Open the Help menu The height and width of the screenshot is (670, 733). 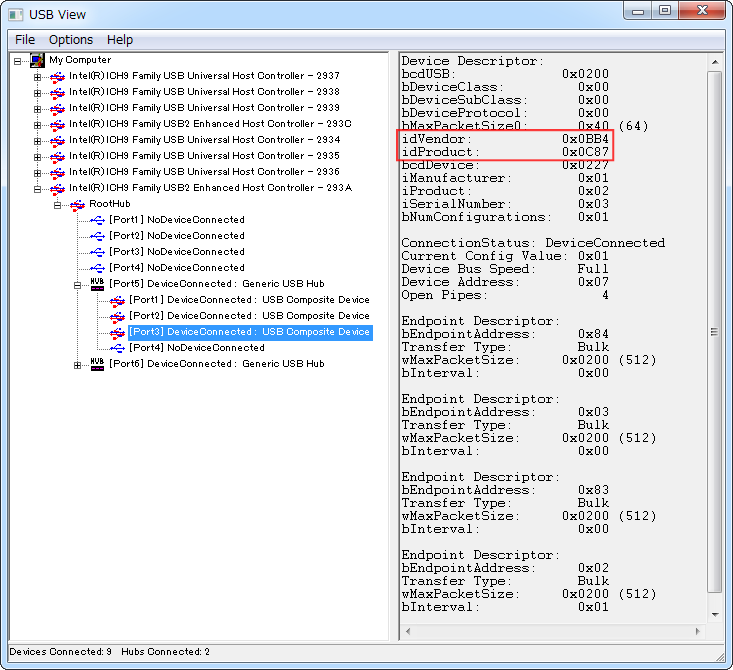tap(120, 40)
